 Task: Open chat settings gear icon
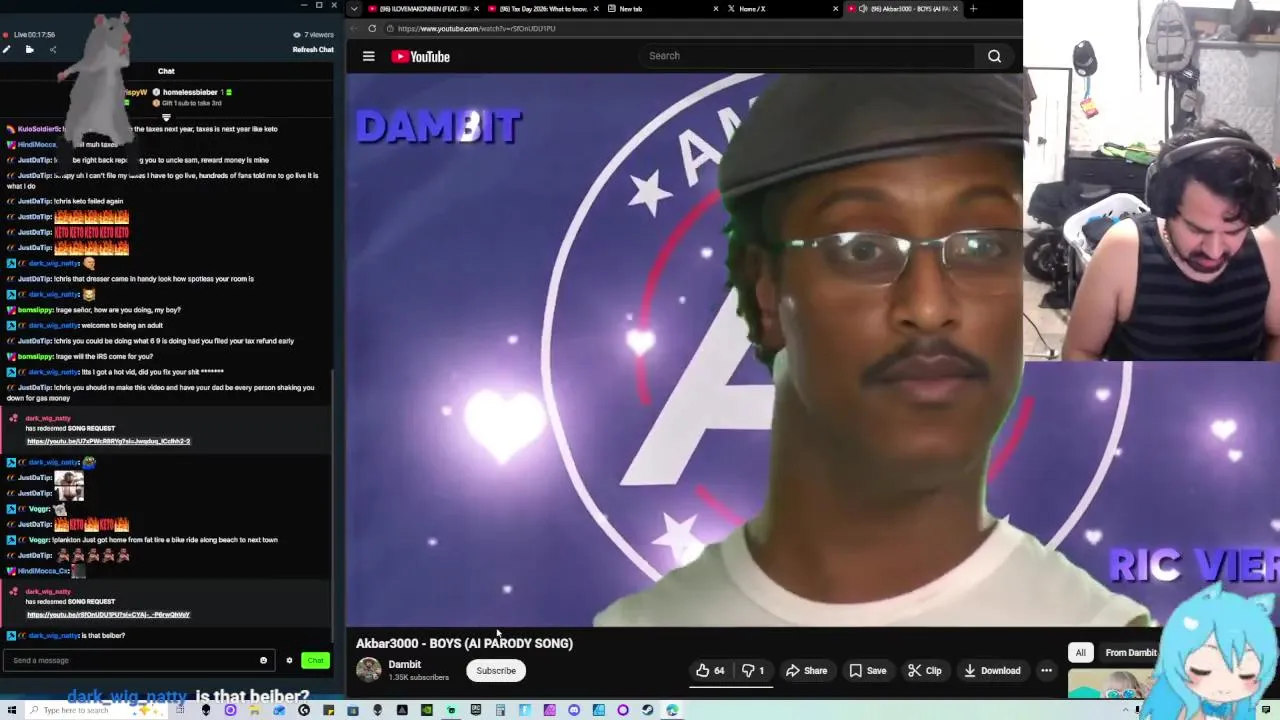point(289,660)
